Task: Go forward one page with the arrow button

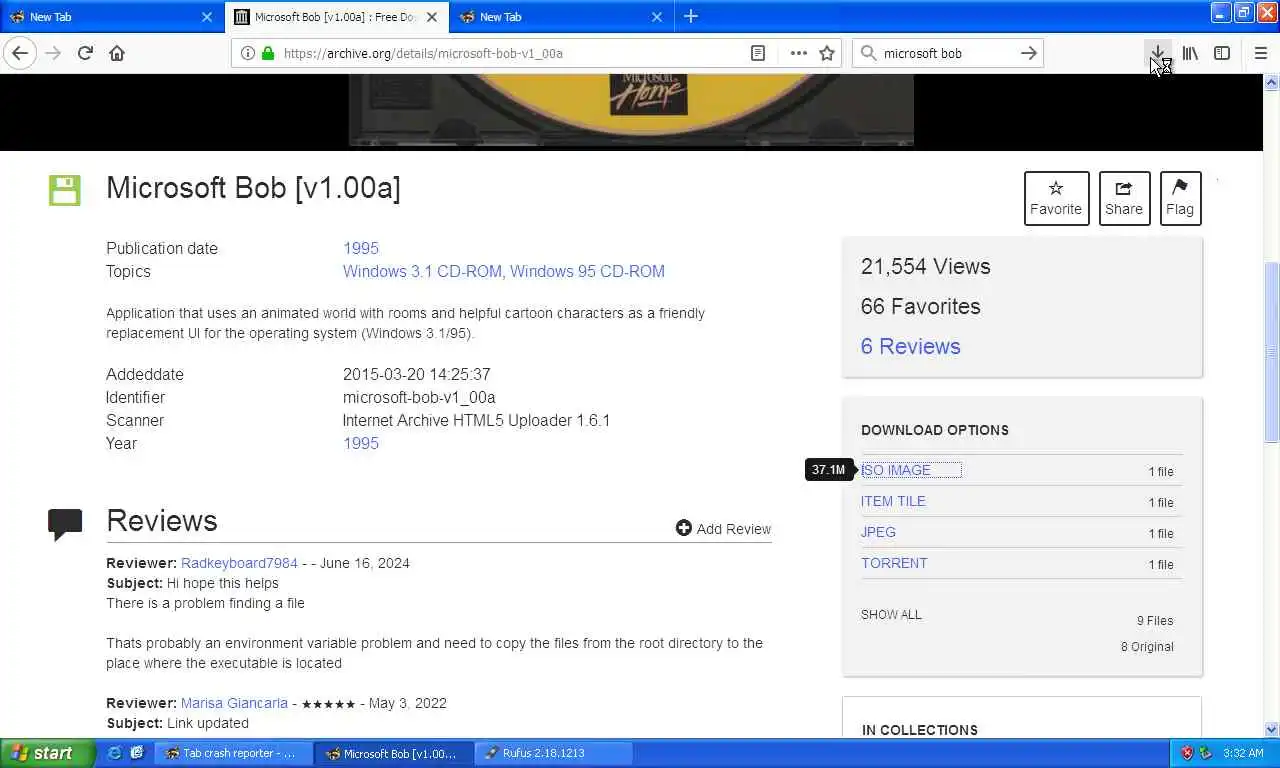Action: pyautogui.click(x=53, y=53)
